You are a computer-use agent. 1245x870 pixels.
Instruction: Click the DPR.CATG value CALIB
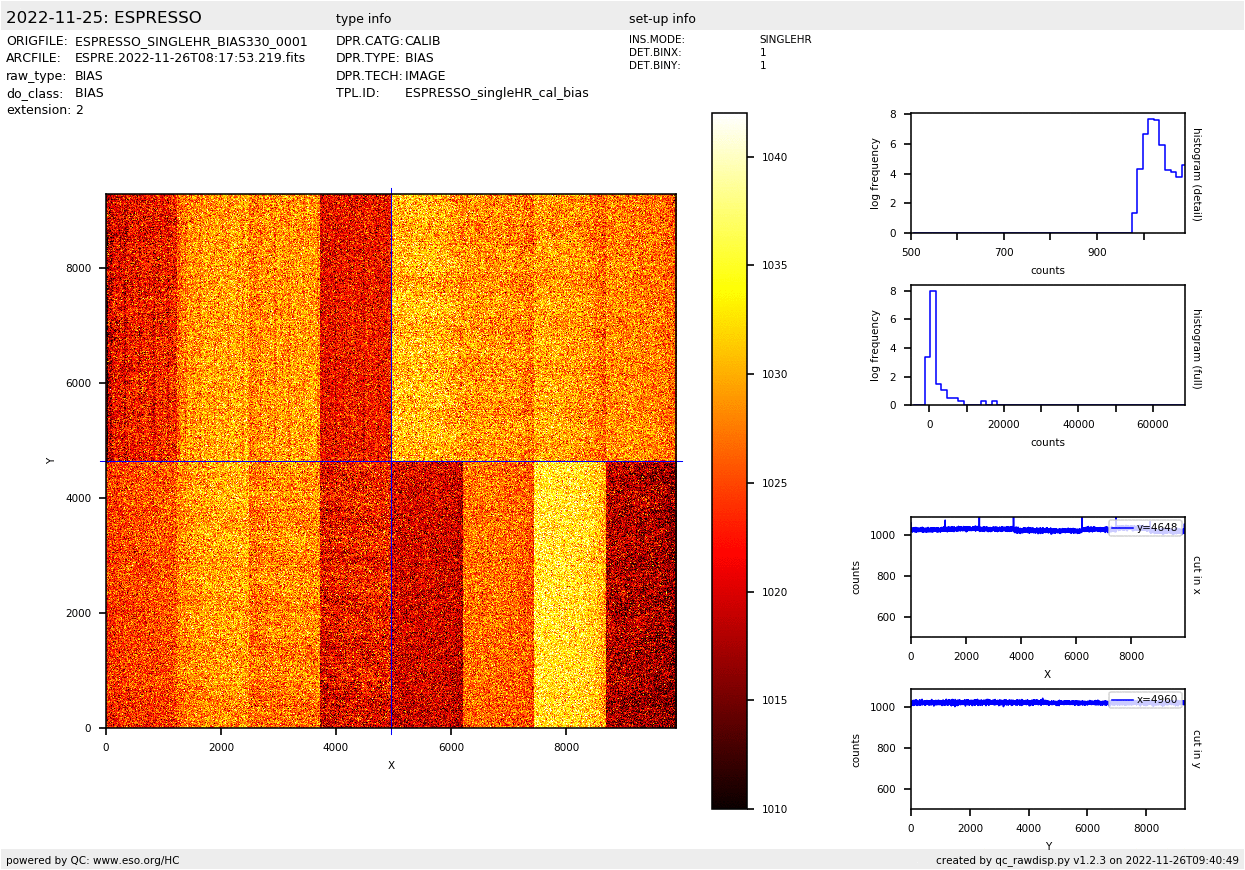[422, 42]
